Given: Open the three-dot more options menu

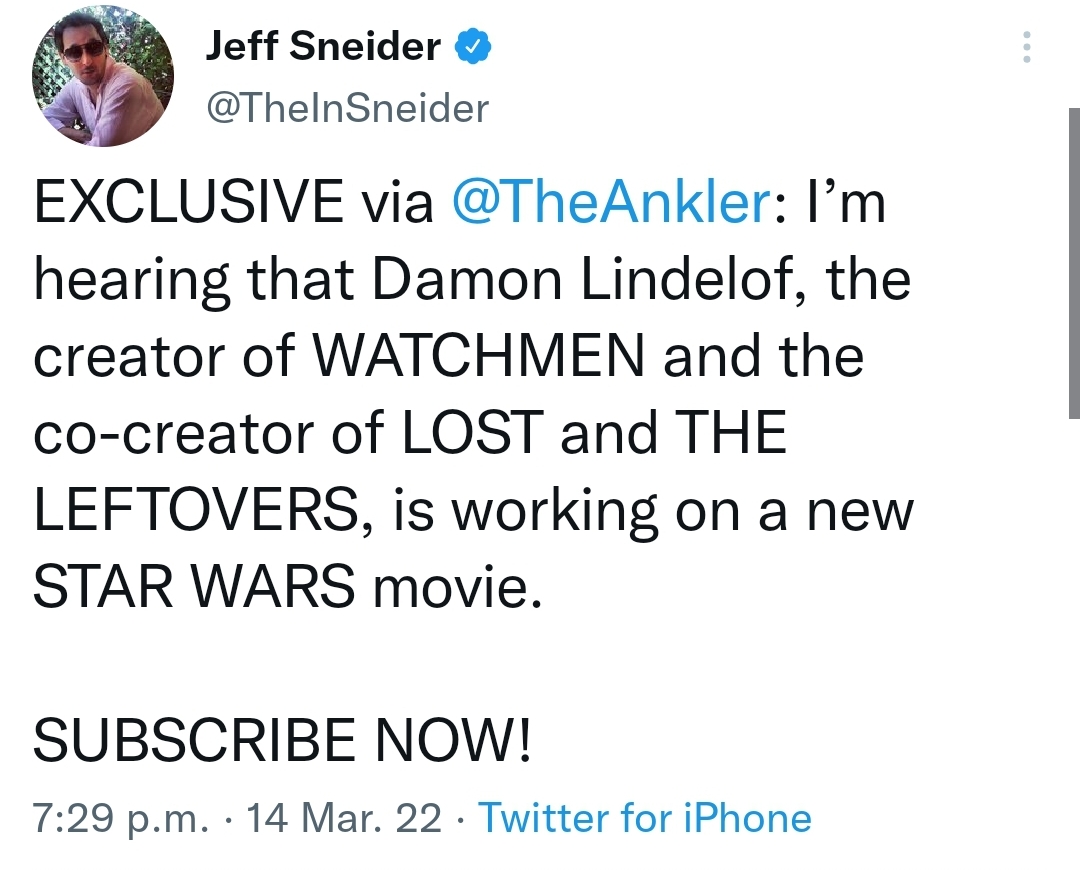Looking at the screenshot, I should click(x=1026, y=47).
